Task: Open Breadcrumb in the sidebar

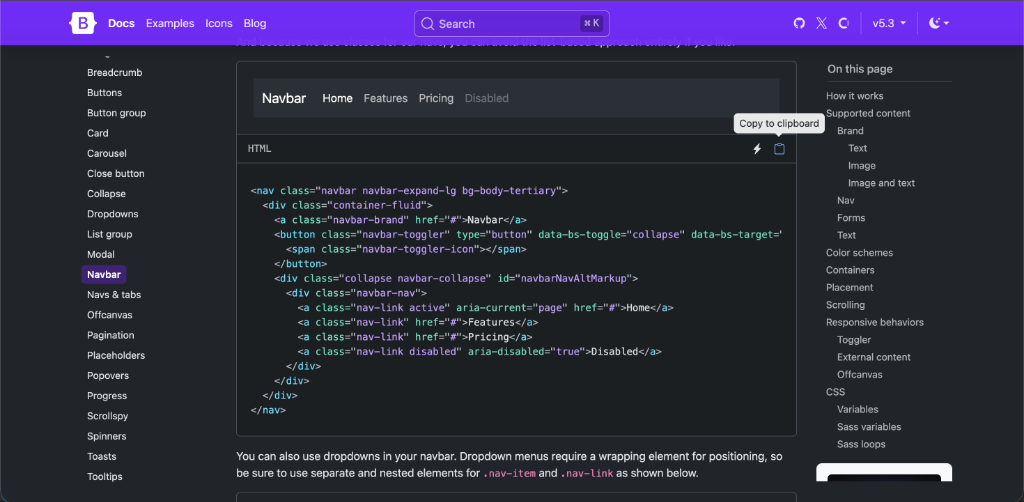Action: pyautogui.click(x=114, y=72)
